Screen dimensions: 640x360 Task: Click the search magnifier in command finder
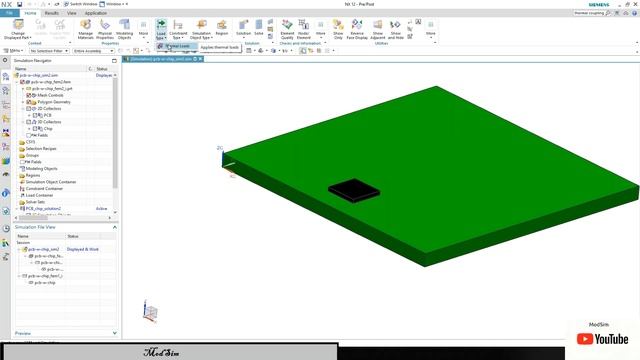[x=608, y=13]
